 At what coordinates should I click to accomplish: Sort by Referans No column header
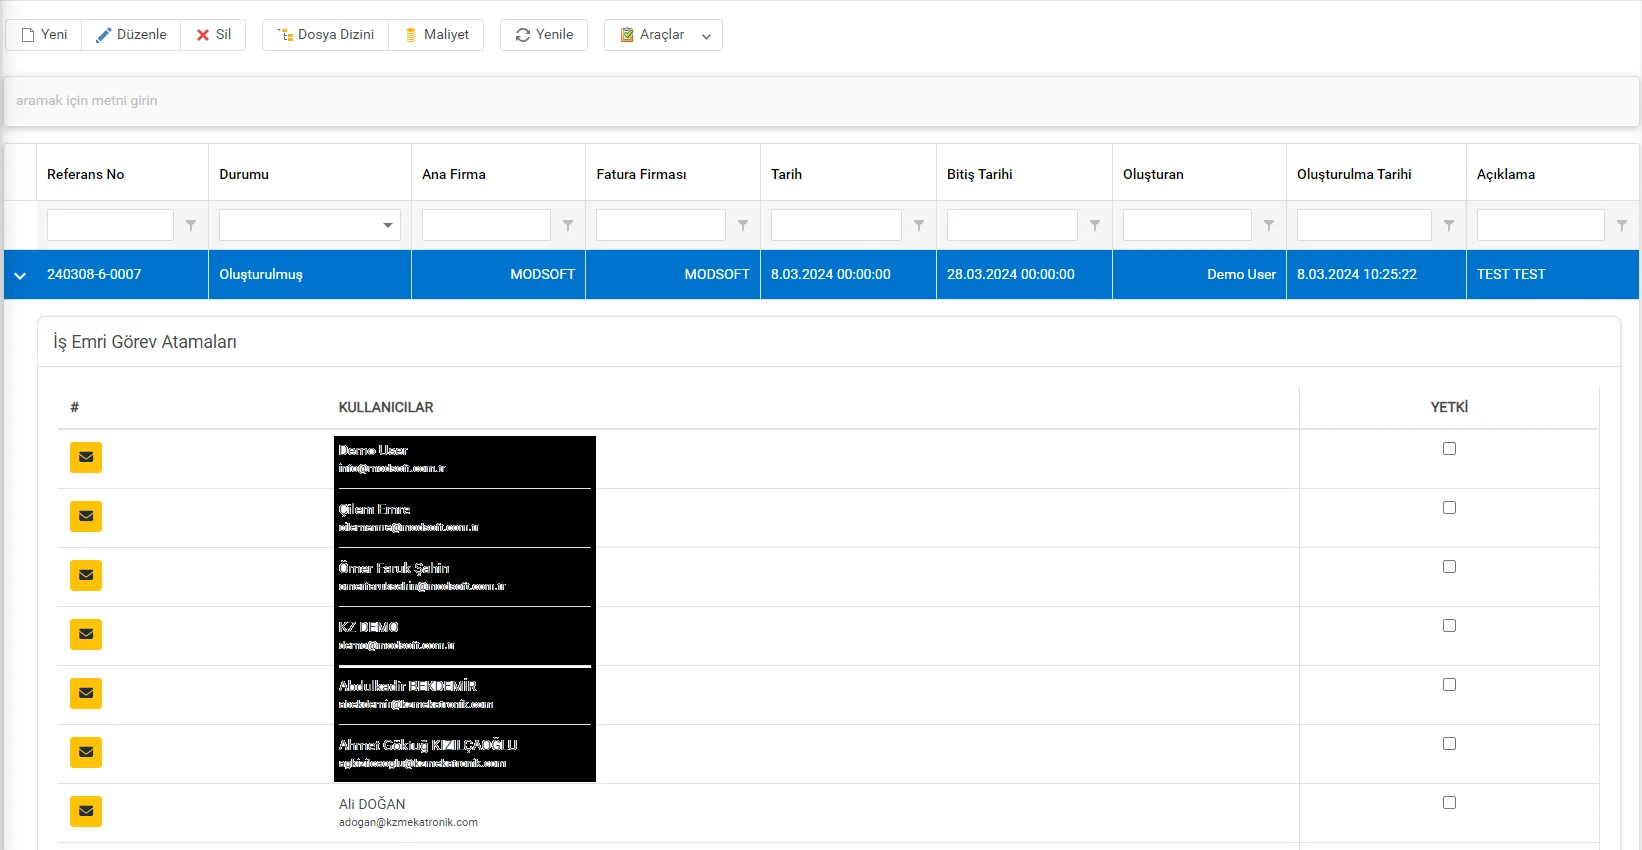pos(122,174)
